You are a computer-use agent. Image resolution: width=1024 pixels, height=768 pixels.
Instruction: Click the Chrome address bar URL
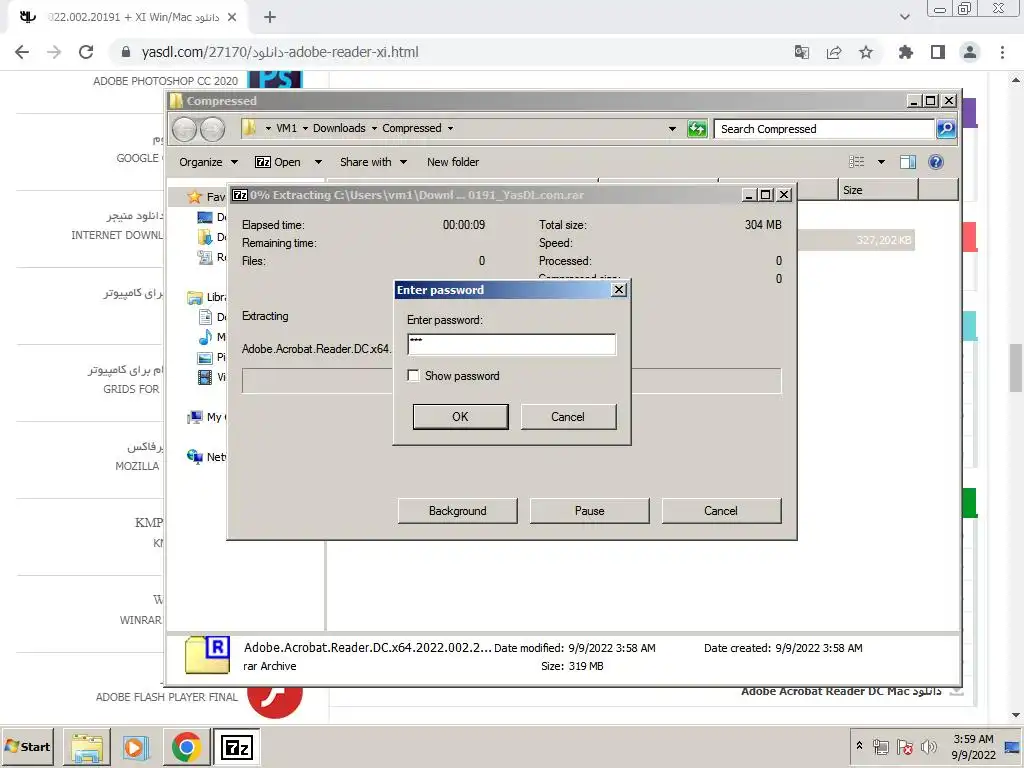(280, 52)
